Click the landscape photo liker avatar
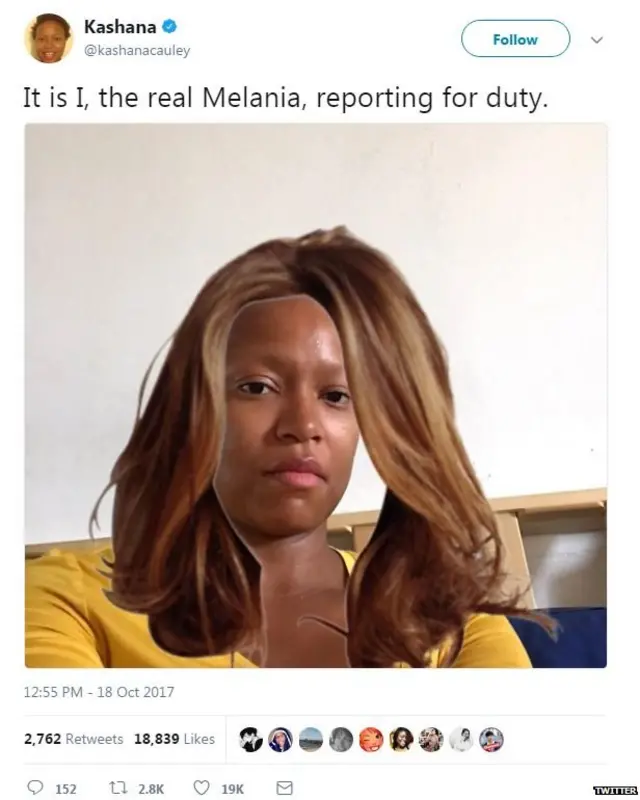Screen dimensions: 640x800 311,739
